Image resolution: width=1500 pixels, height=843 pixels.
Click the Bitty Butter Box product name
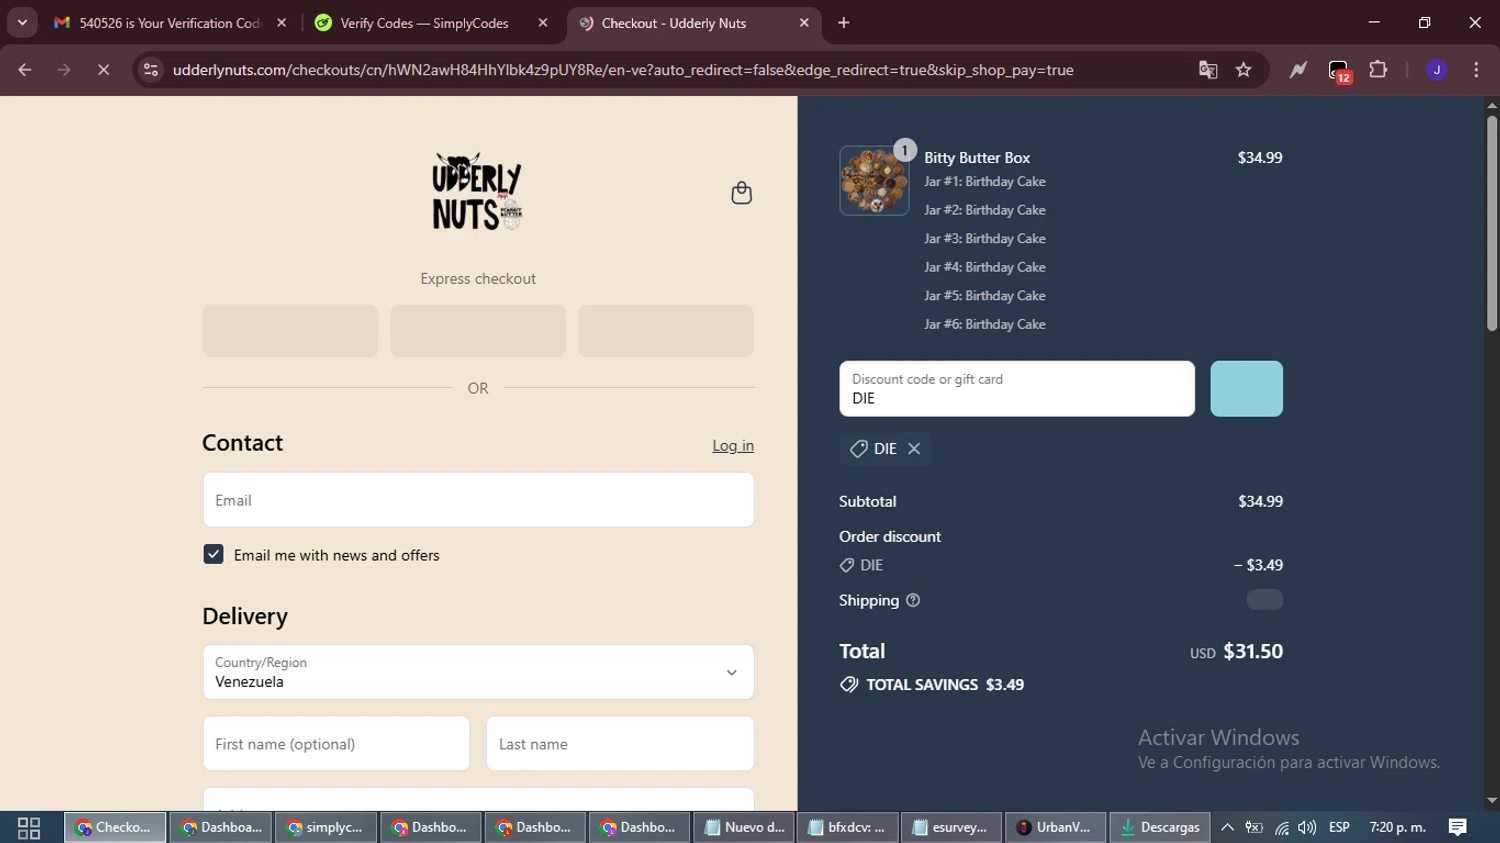977,158
